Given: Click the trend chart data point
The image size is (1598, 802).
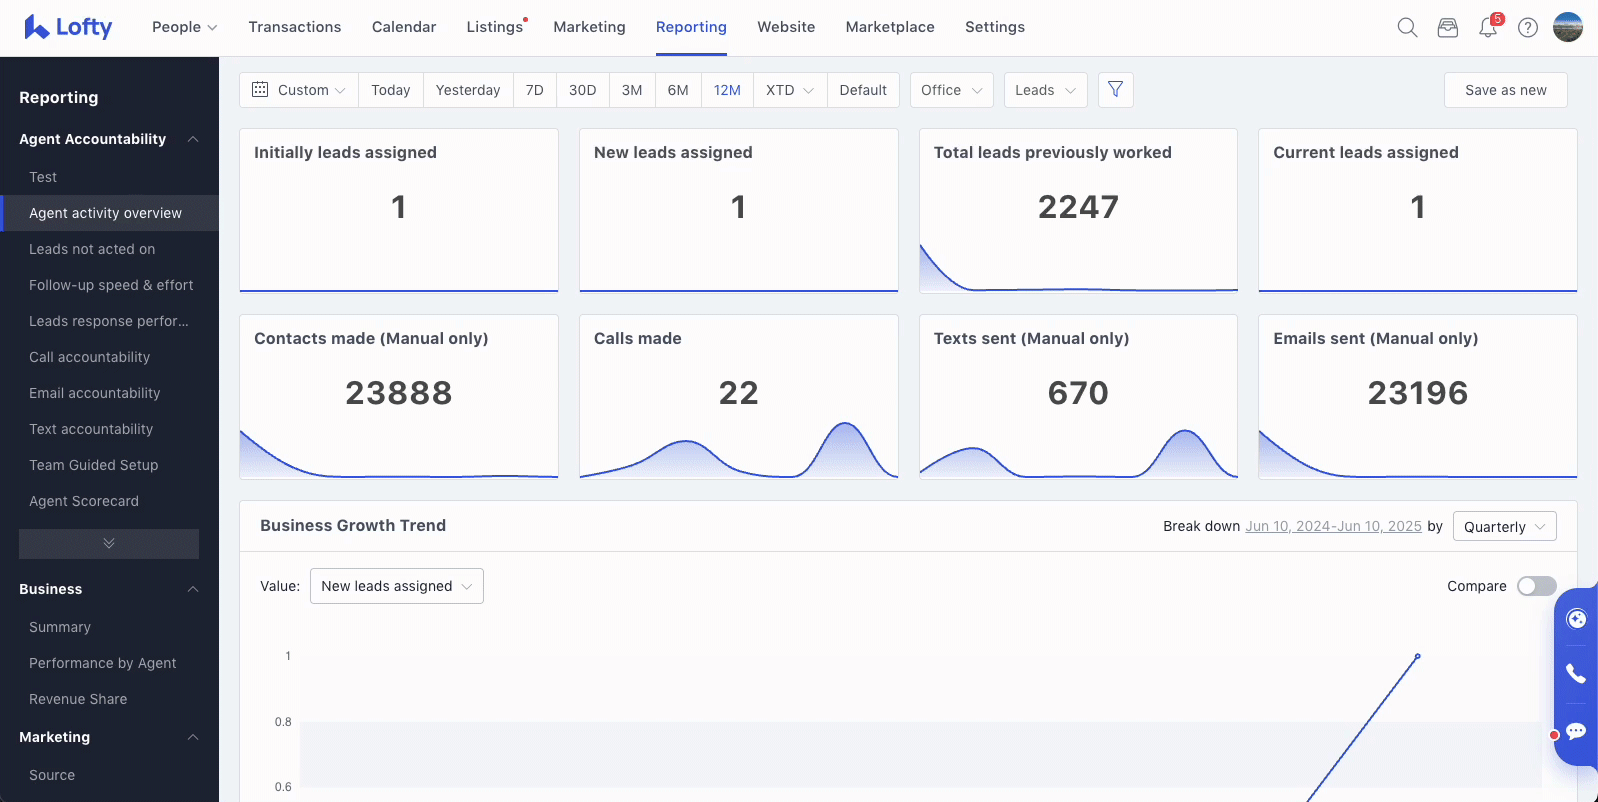Looking at the screenshot, I should (1417, 656).
